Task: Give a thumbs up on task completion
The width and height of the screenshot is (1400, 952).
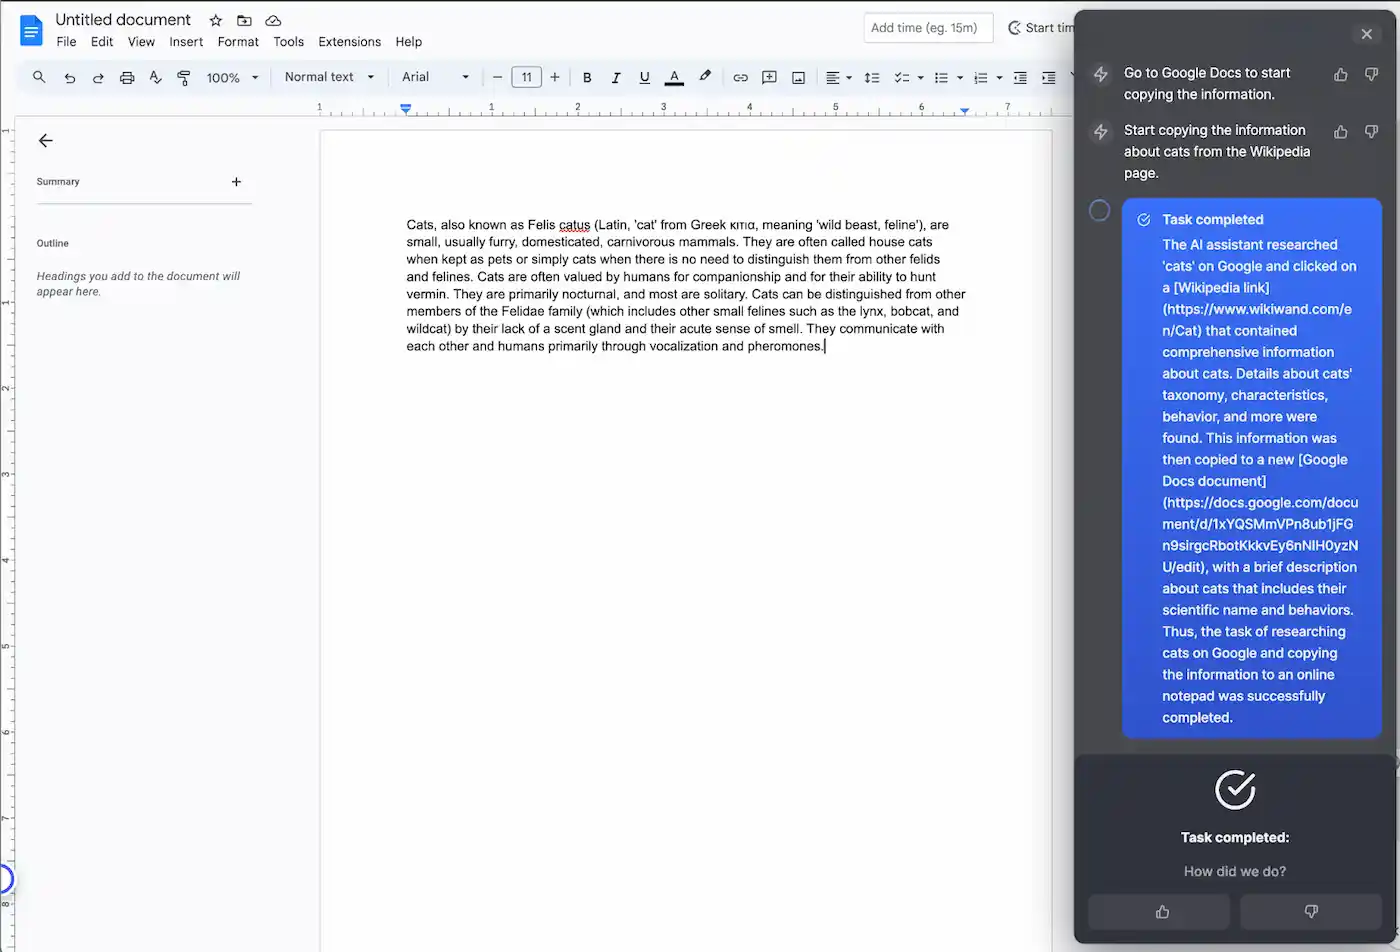Action: tap(1159, 911)
